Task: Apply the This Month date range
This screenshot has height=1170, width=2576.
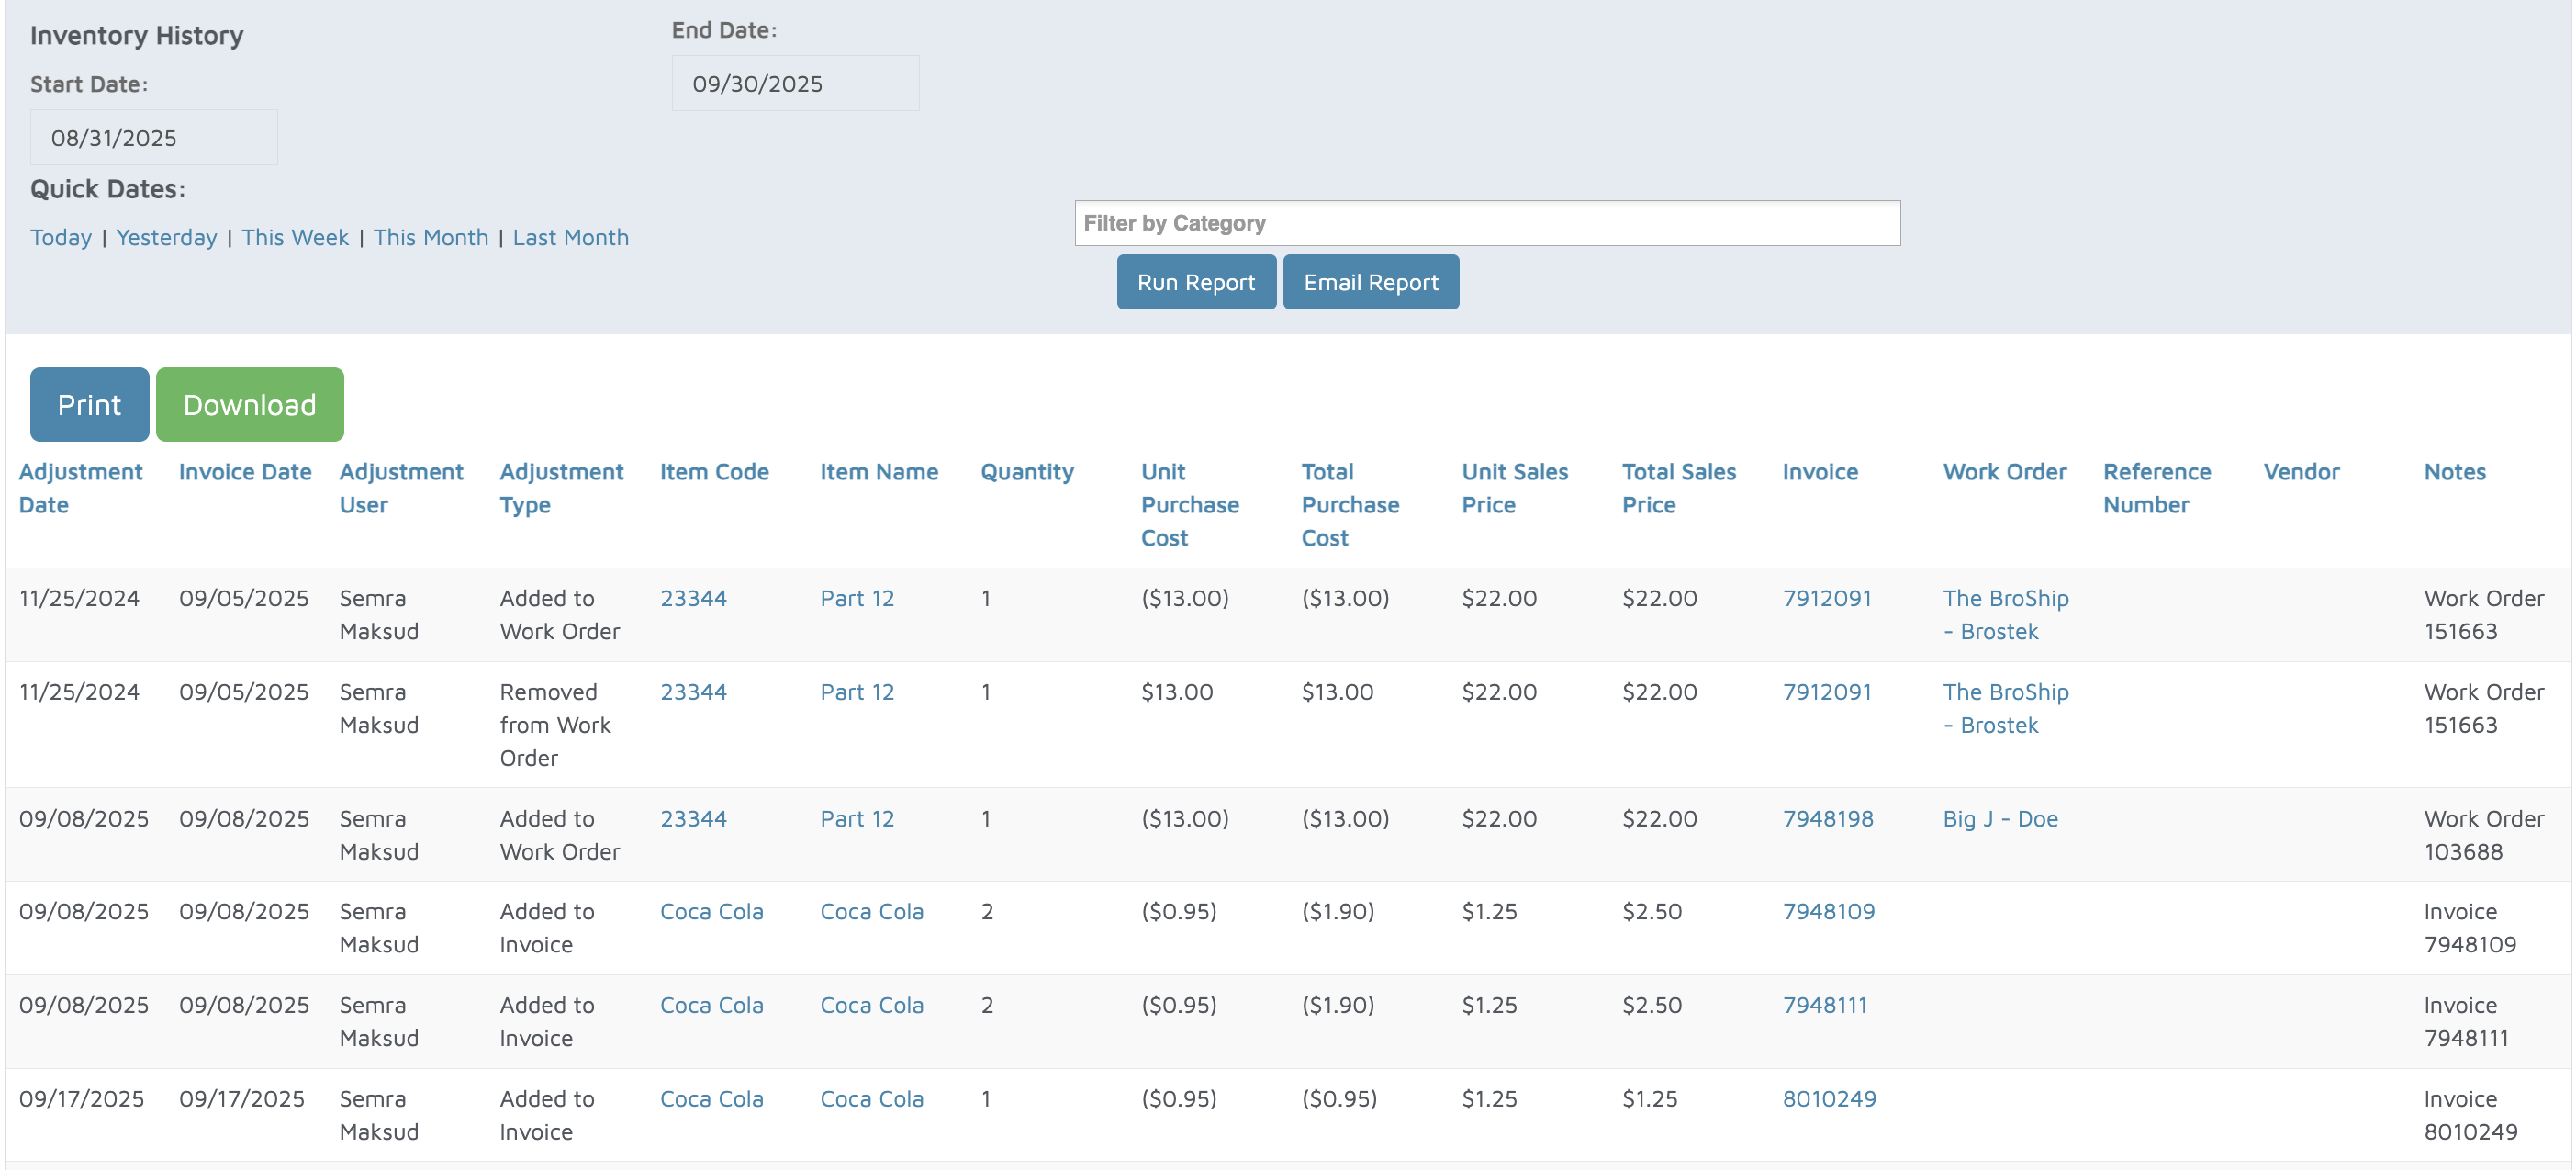Action: [x=430, y=237]
